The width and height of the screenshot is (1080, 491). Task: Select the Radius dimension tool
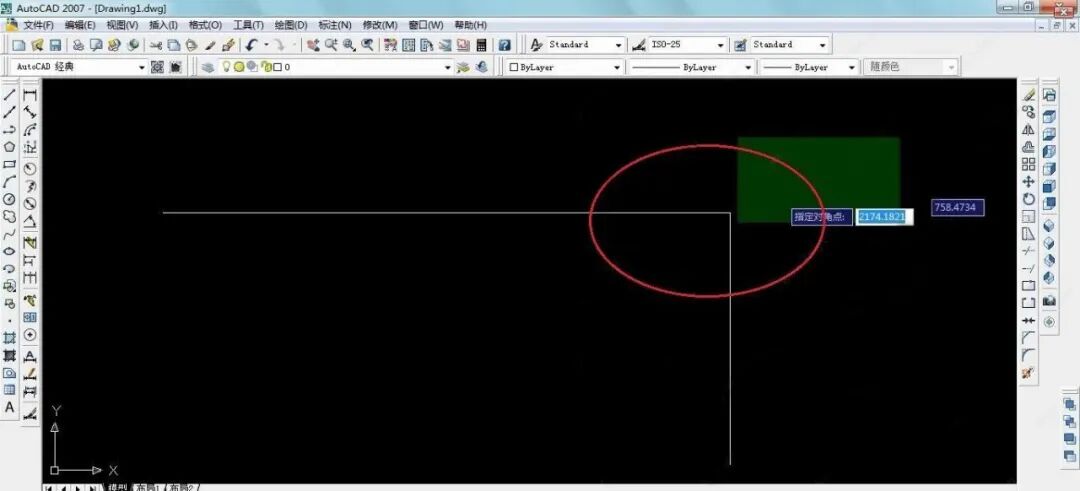[30, 168]
